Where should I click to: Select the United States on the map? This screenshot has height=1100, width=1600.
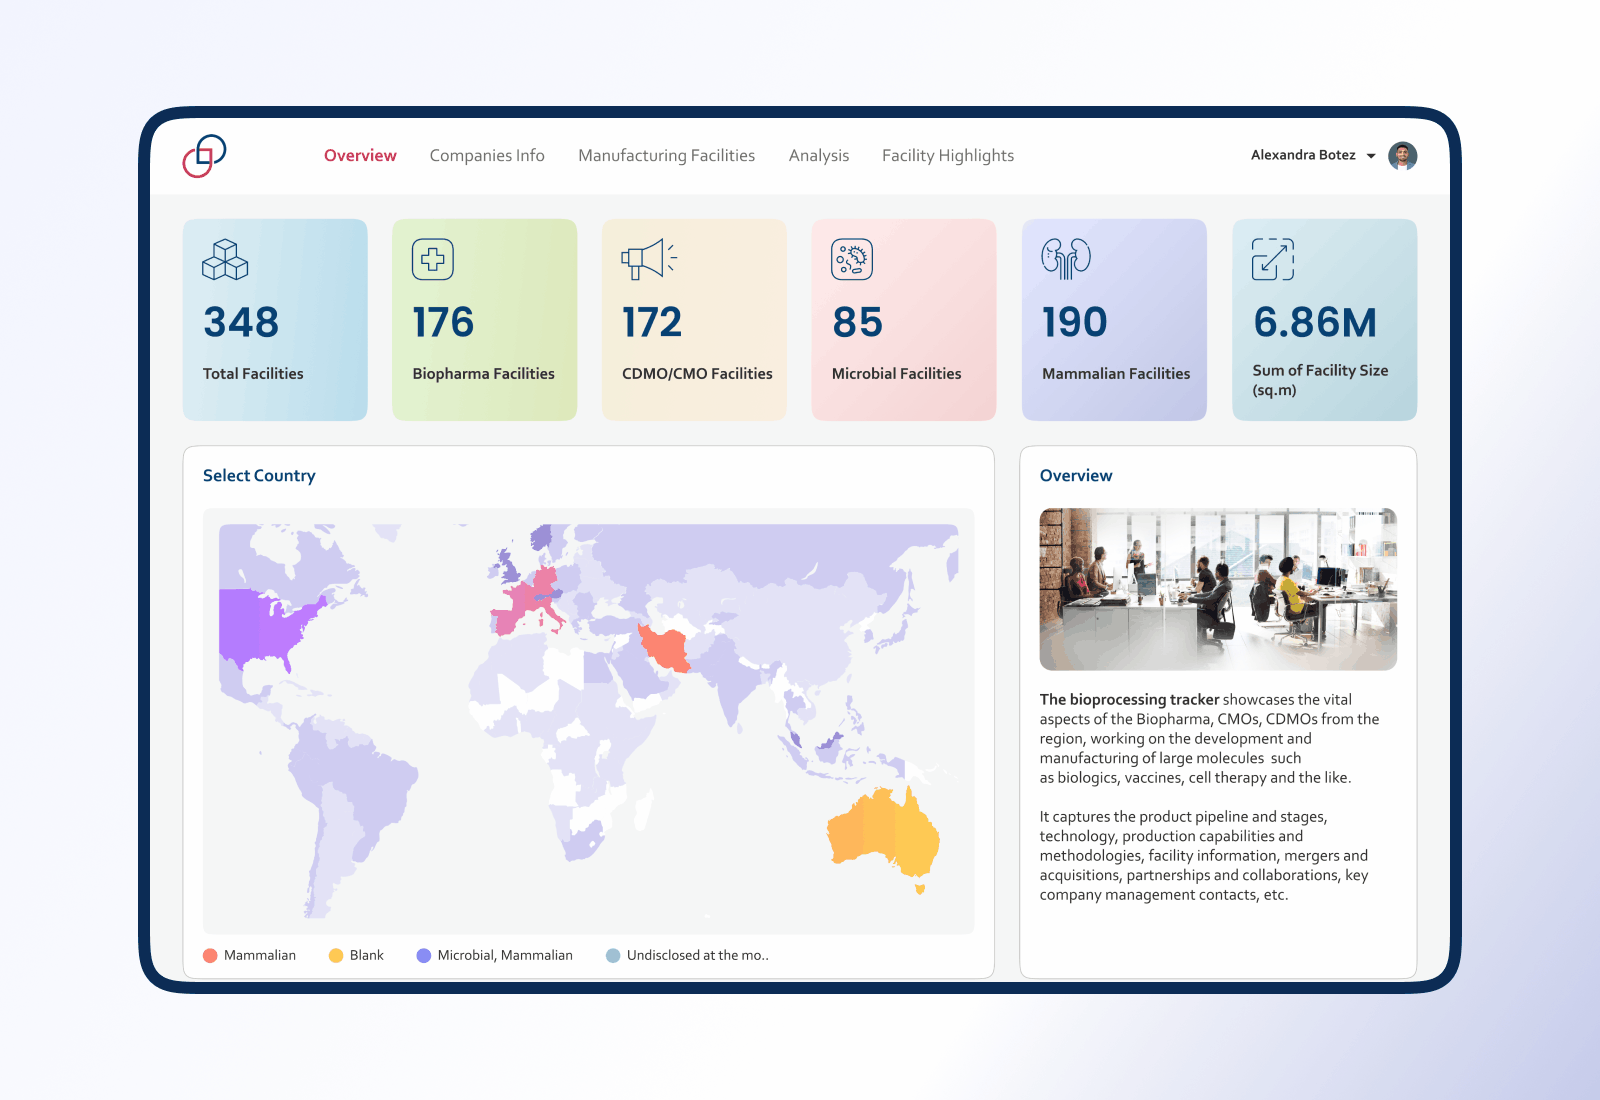click(x=262, y=628)
